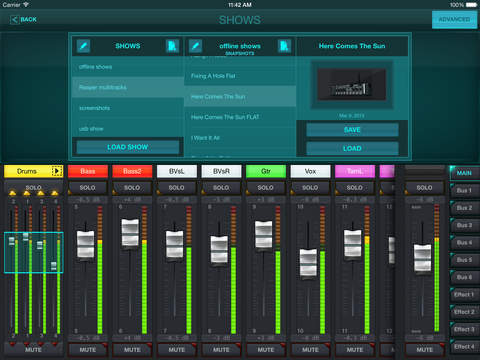The width and height of the screenshot is (480, 360).
Task: Mute the Bass2 channel
Action: coord(132,350)
